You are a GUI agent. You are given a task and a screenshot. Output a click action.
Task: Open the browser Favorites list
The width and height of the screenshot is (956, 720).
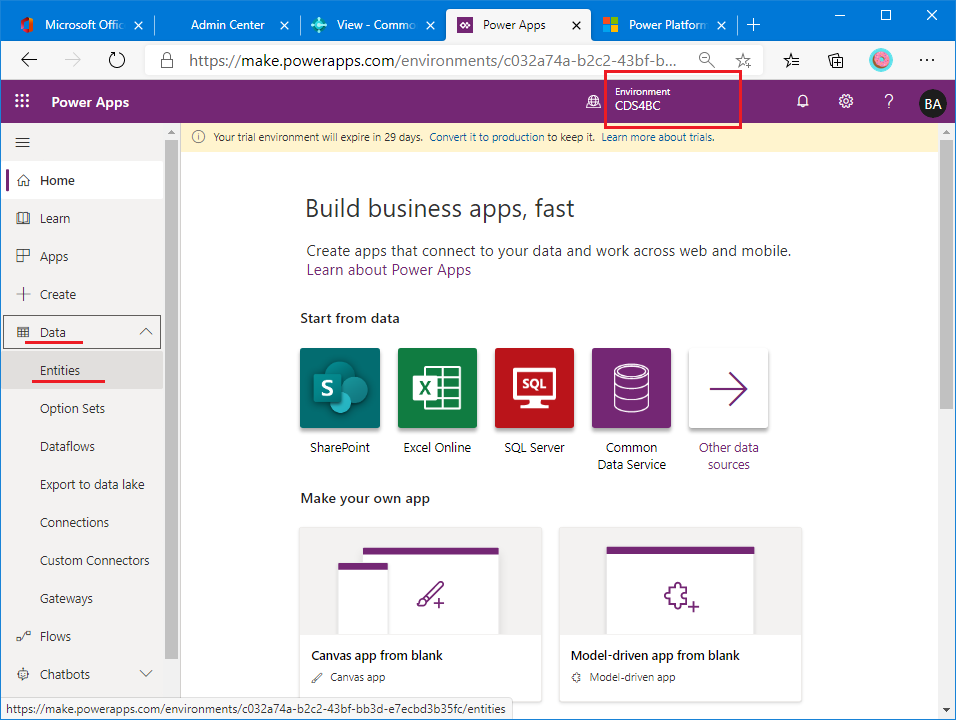click(791, 60)
